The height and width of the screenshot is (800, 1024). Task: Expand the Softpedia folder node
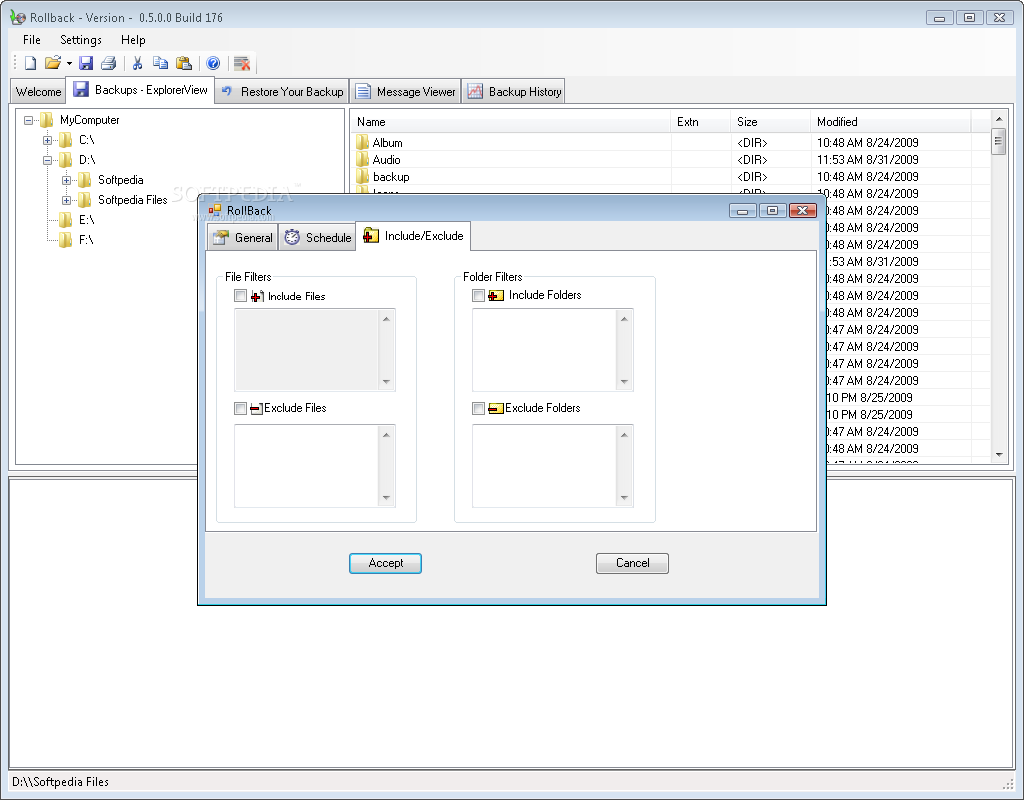point(66,180)
